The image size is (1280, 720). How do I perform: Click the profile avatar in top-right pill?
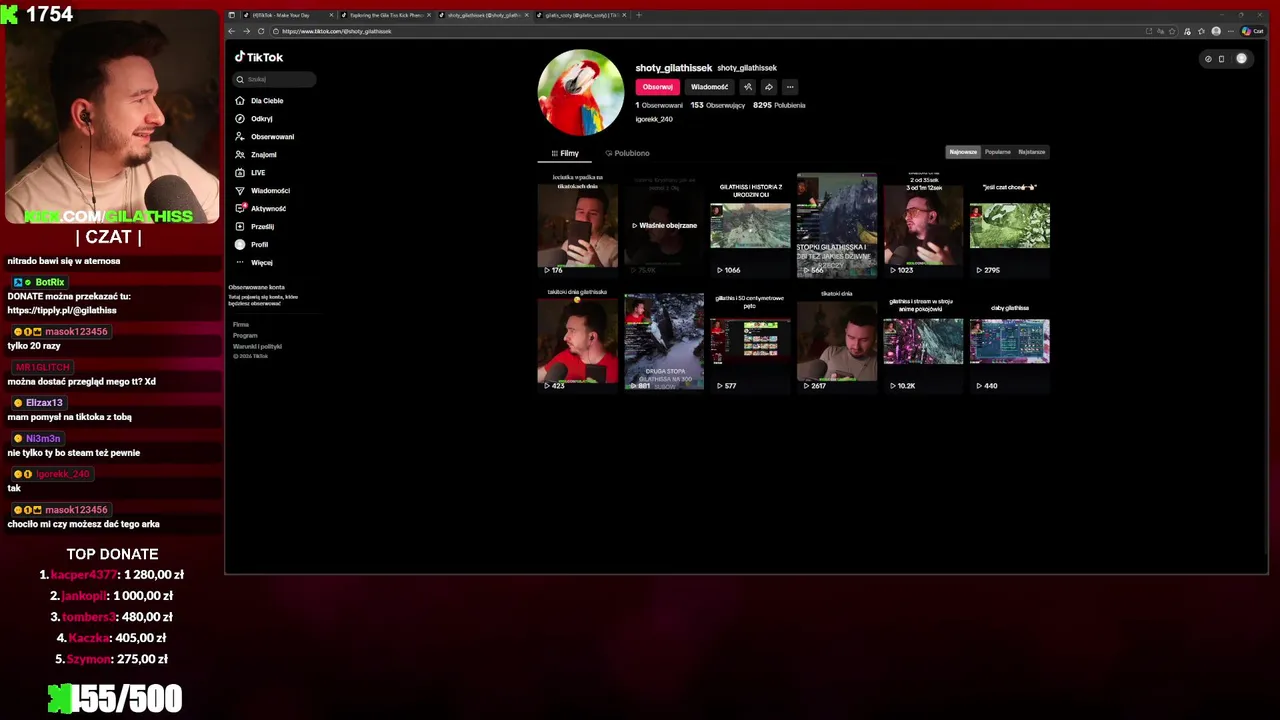tap(1241, 59)
